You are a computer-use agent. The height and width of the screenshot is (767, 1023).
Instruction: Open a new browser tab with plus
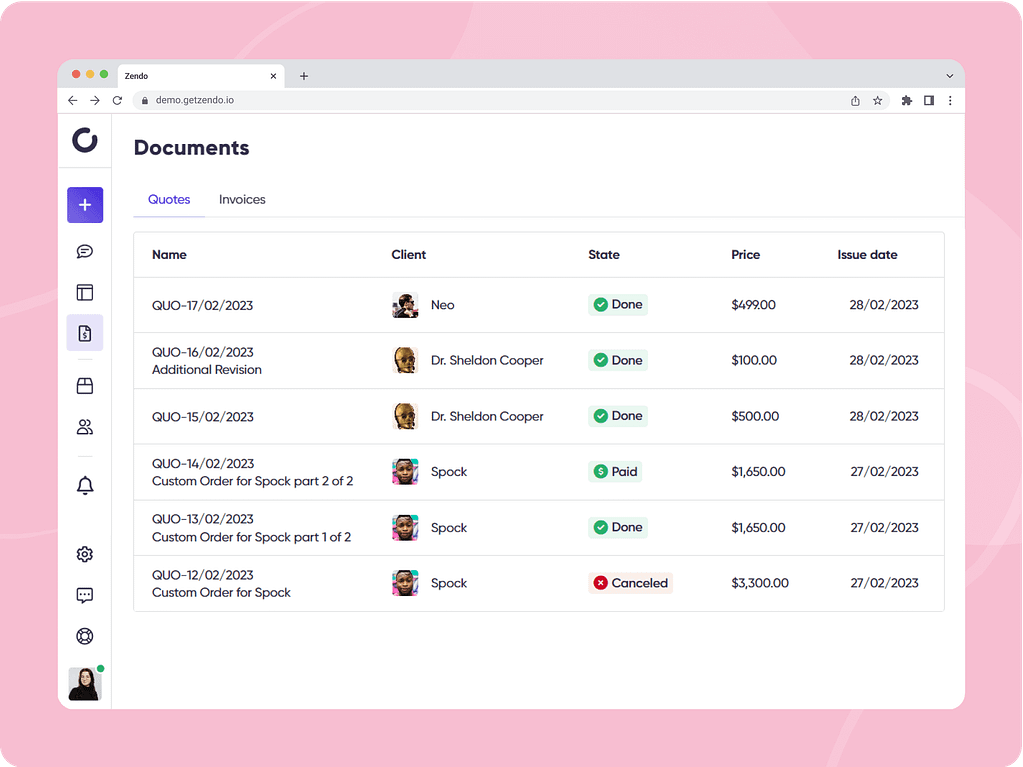click(x=303, y=76)
